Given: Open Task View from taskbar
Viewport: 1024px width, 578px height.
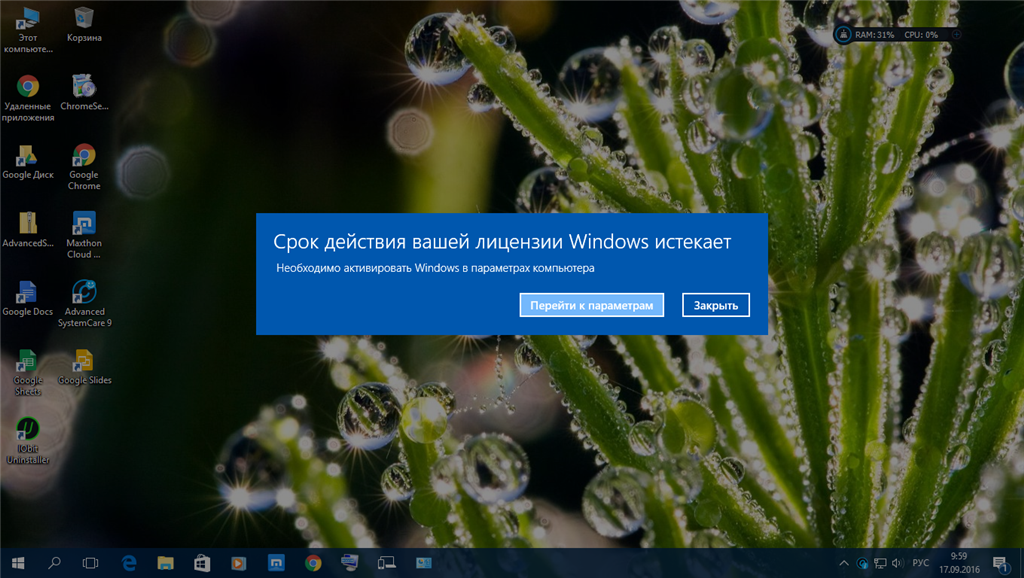Looking at the screenshot, I should click(x=91, y=563).
